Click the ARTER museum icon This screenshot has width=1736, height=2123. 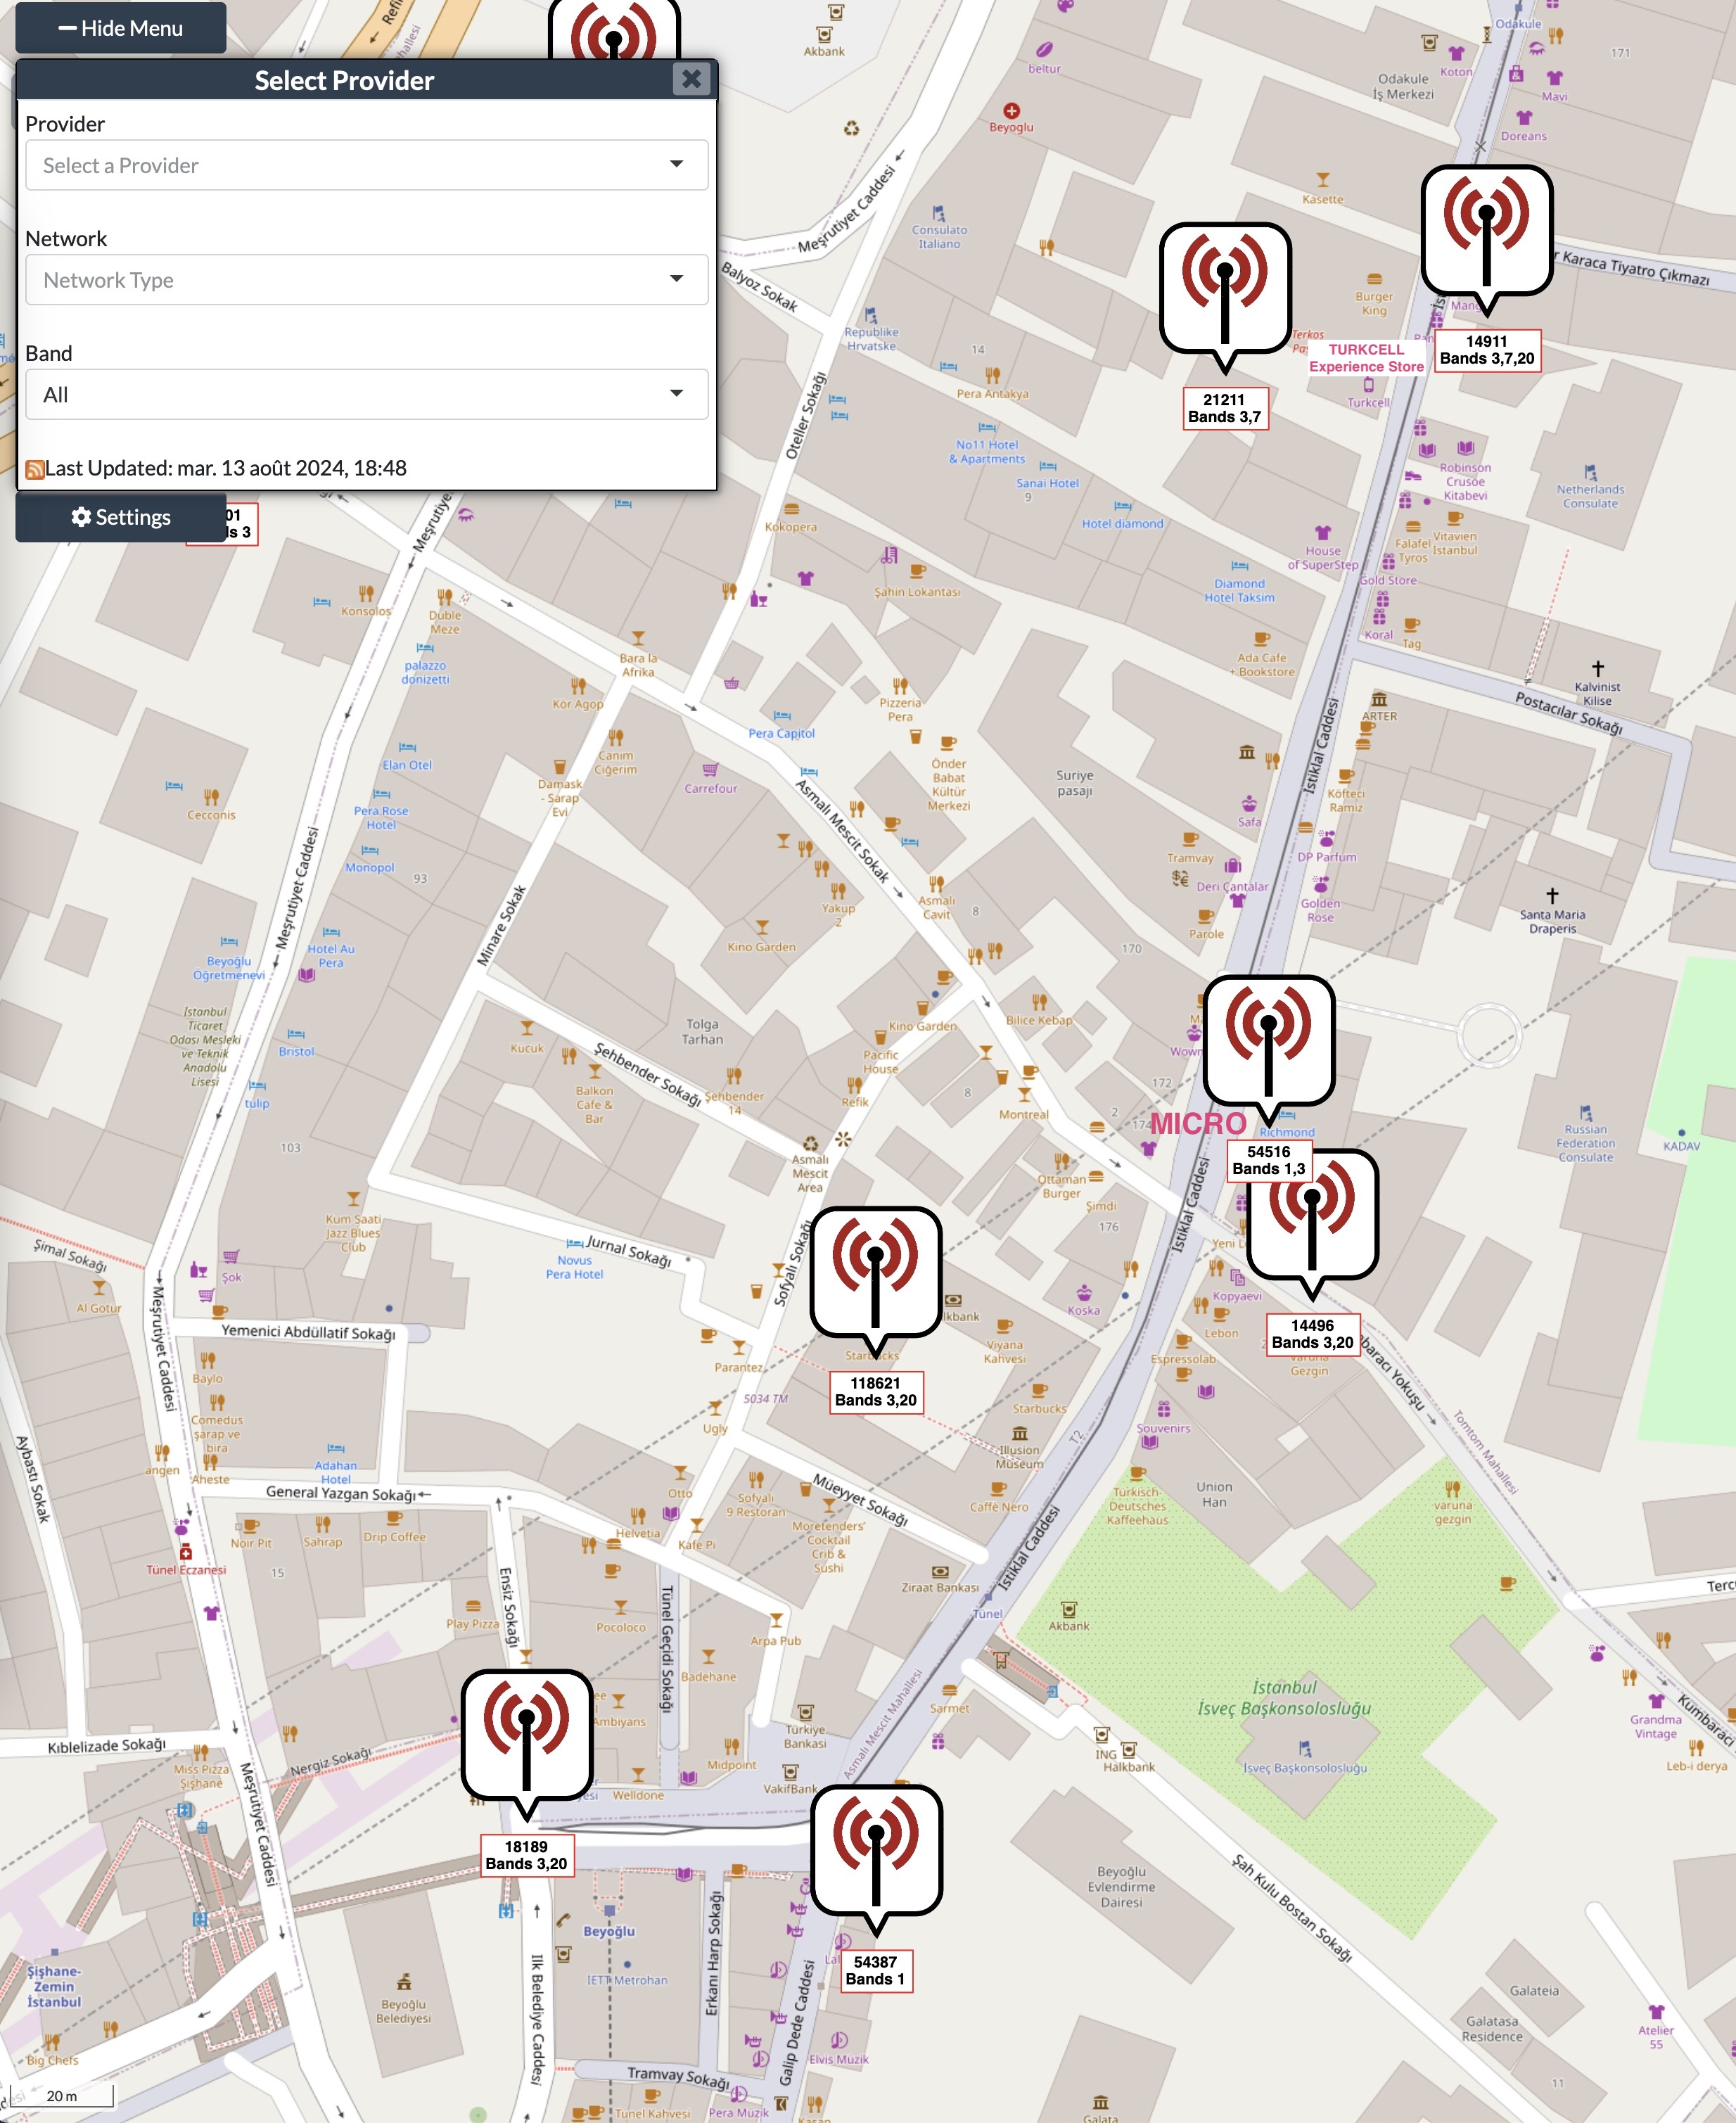(x=1379, y=699)
